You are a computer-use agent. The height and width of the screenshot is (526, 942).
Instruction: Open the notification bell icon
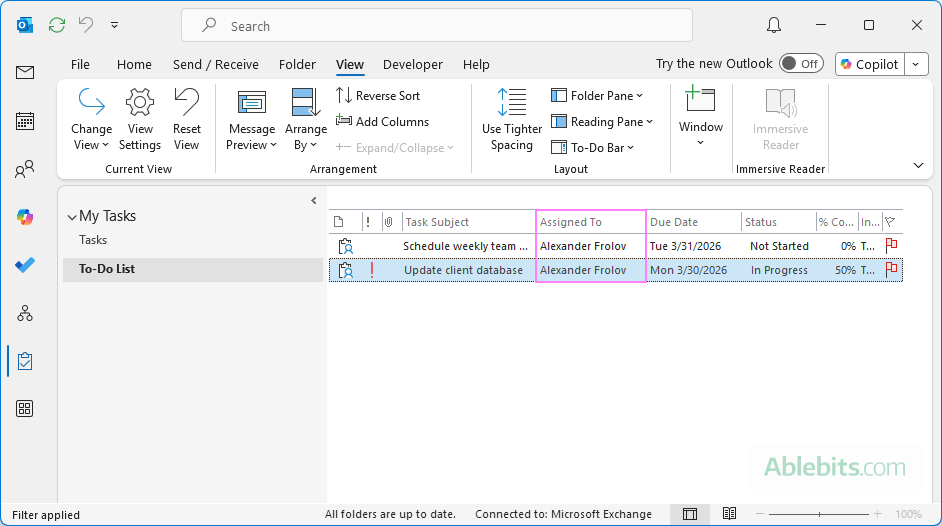tap(774, 25)
